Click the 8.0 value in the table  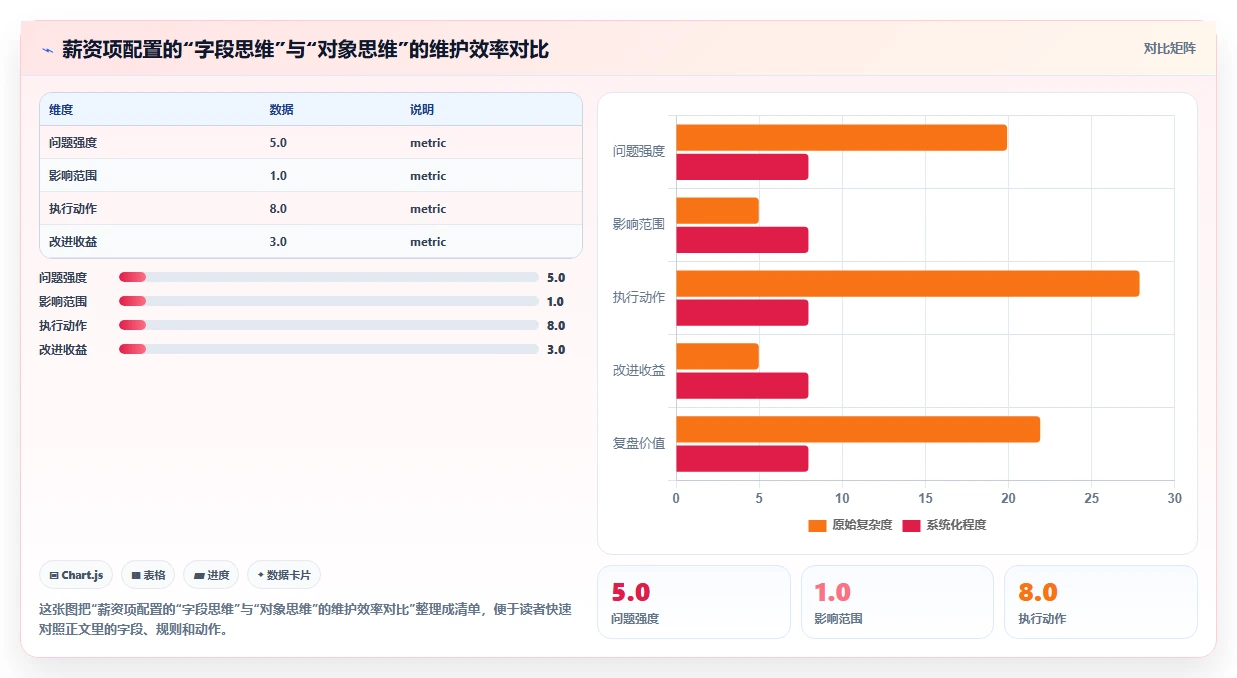pos(278,209)
